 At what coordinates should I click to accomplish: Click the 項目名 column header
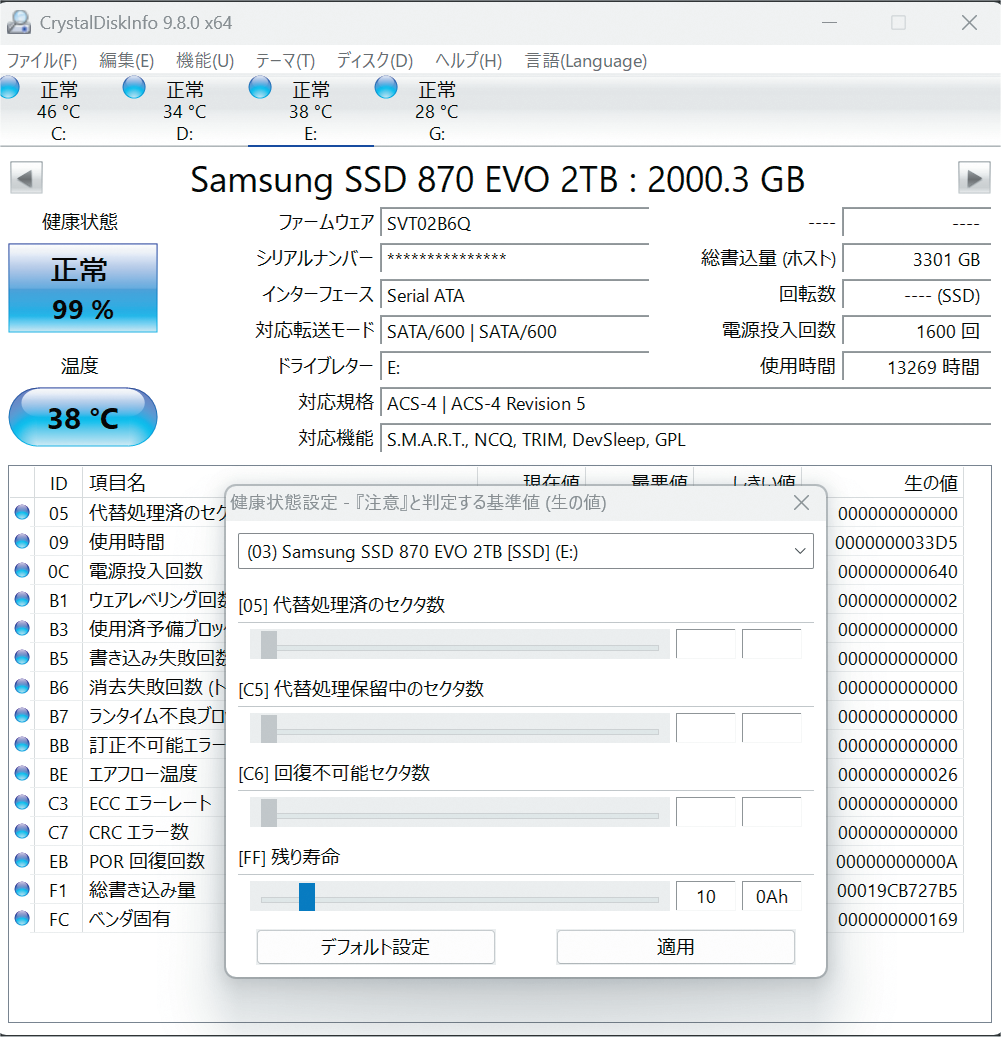click(118, 483)
